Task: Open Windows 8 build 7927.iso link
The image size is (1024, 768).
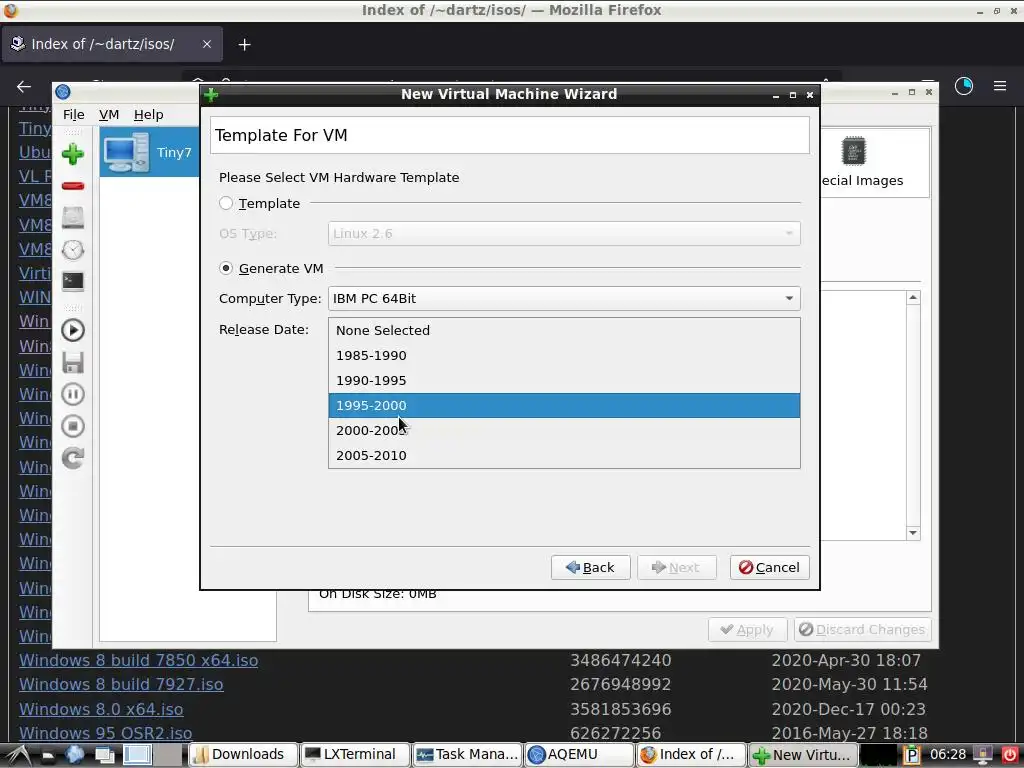Action: (121, 684)
